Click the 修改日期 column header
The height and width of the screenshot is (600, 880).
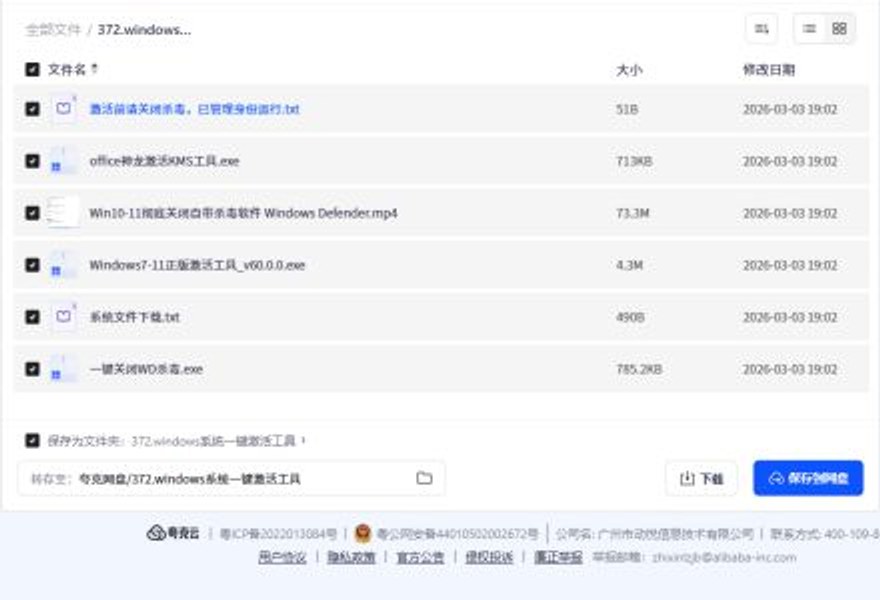769,70
